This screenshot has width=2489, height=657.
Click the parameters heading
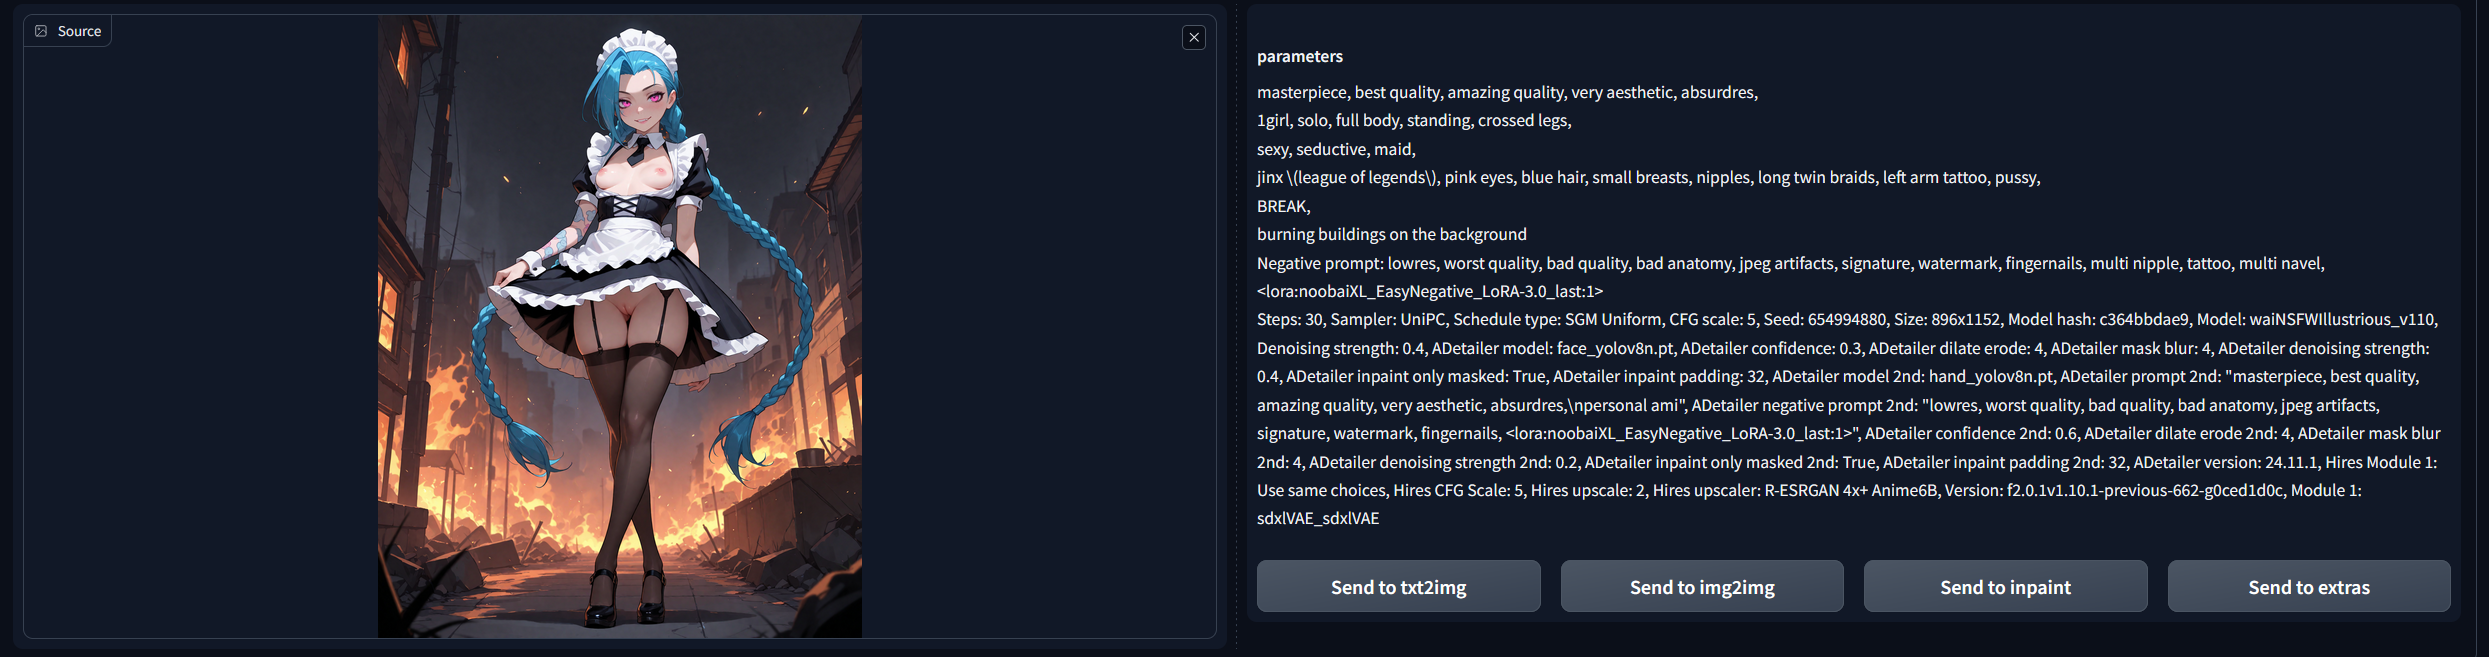1299,56
